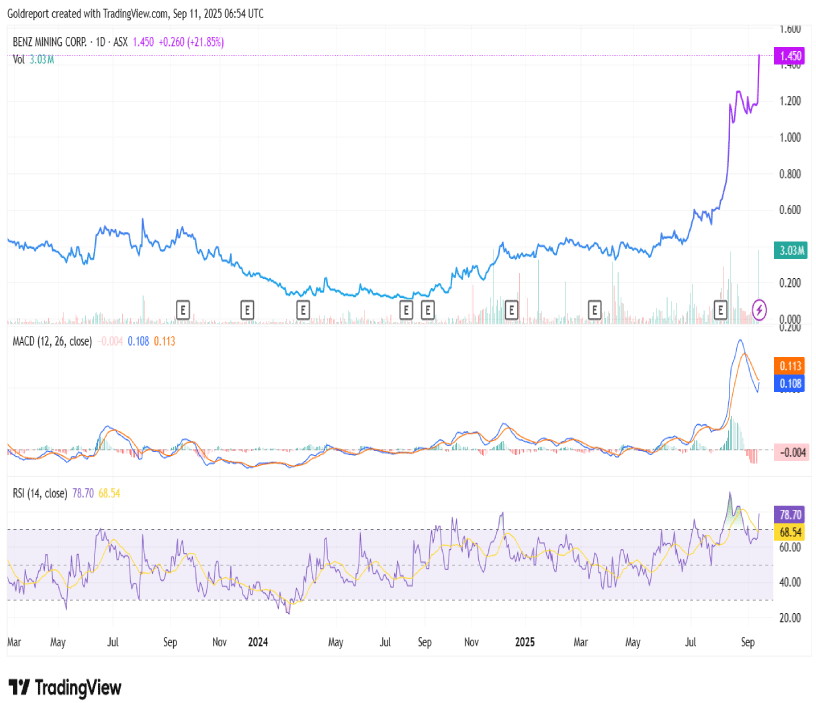This screenshot has height=703, width=816.
Task: Select the RSI (14, close) indicator legend
Action: [41, 493]
